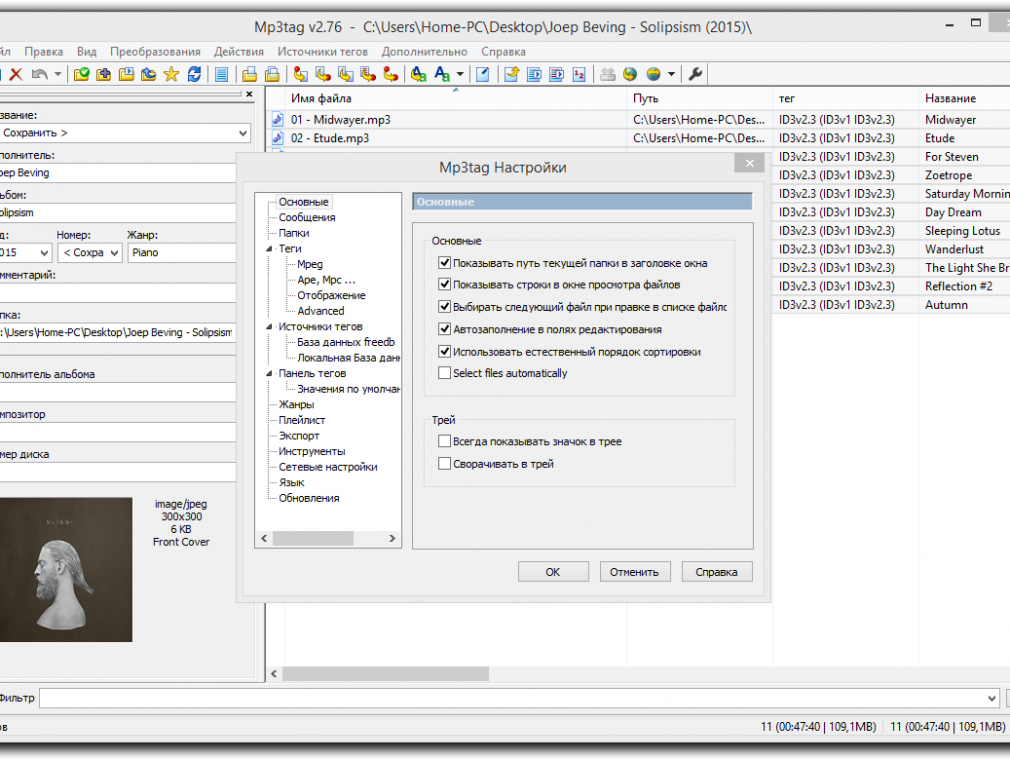The height and width of the screenshot is (761, 1010).
Task: Open the Правка menu
Action: (x=44, y=52)
